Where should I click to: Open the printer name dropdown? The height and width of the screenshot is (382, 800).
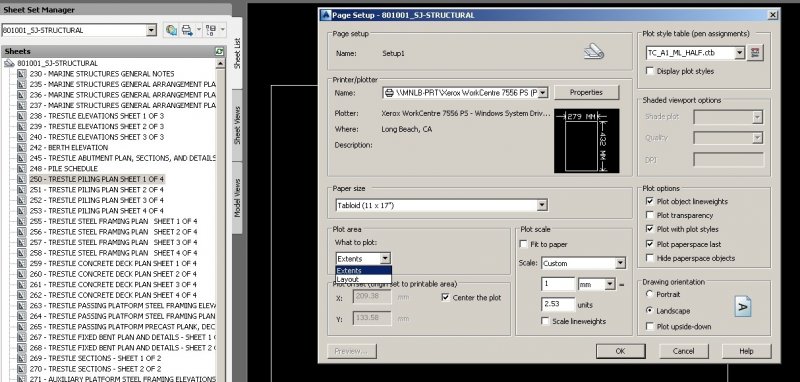point(543,93)
